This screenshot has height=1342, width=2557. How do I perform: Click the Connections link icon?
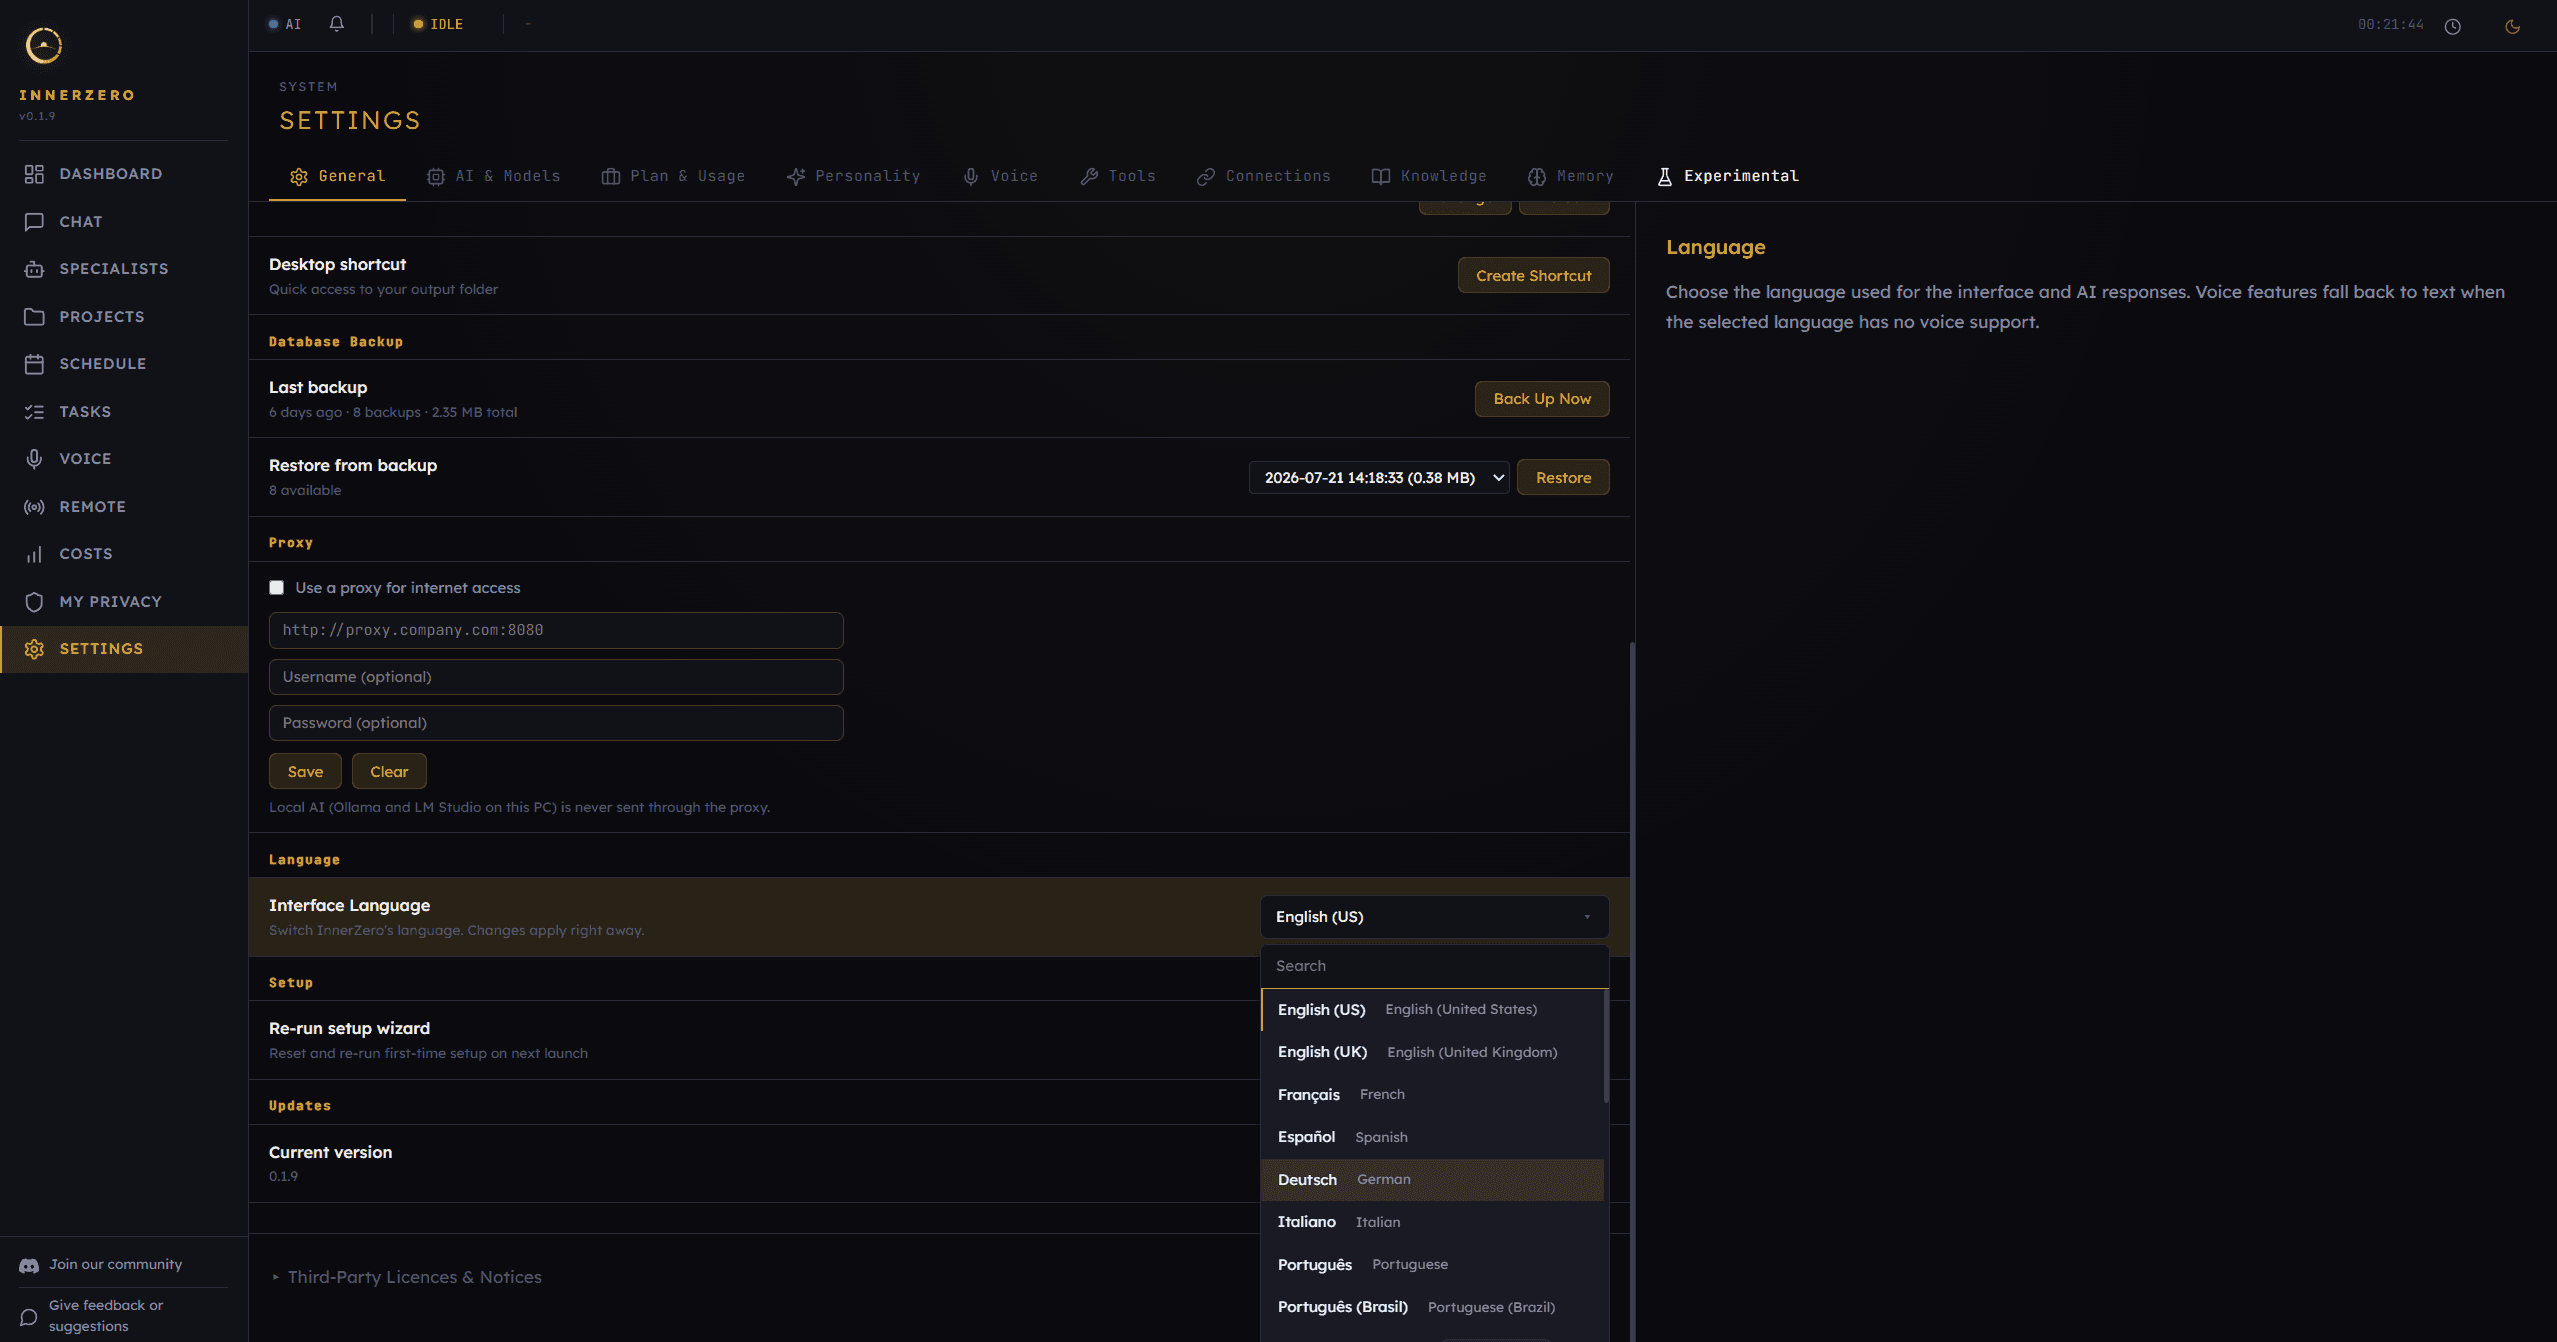1205,177
